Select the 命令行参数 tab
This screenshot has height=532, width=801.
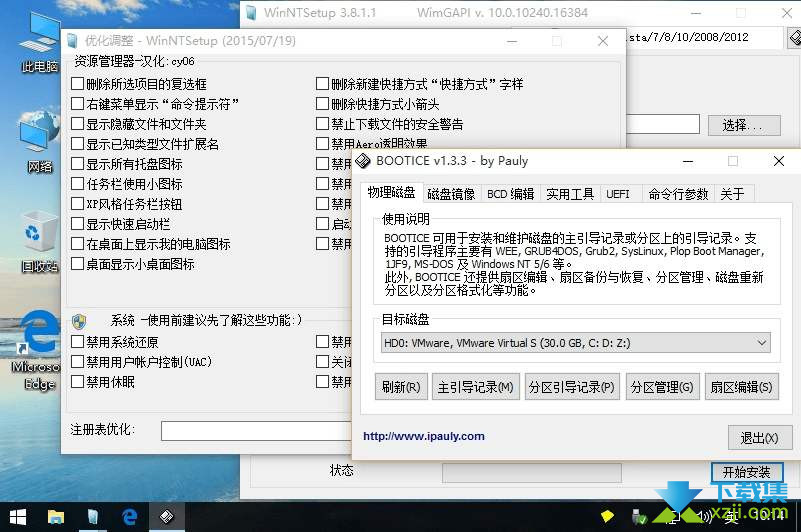[678, 194]
